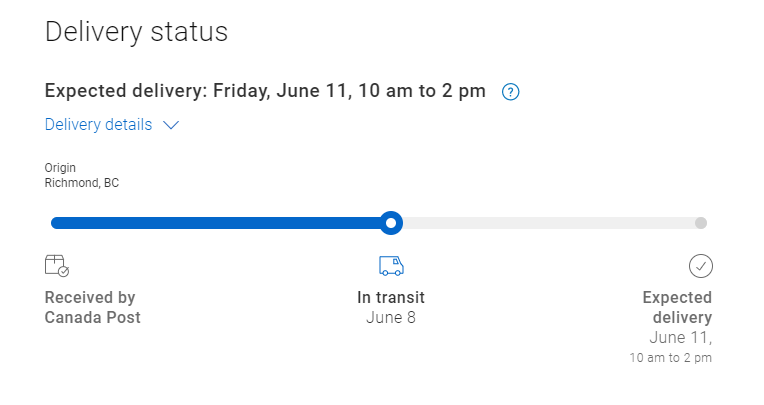
Task: Click the "Expected delivery: Friday, June 11" headline
Action: pos(265,91)
